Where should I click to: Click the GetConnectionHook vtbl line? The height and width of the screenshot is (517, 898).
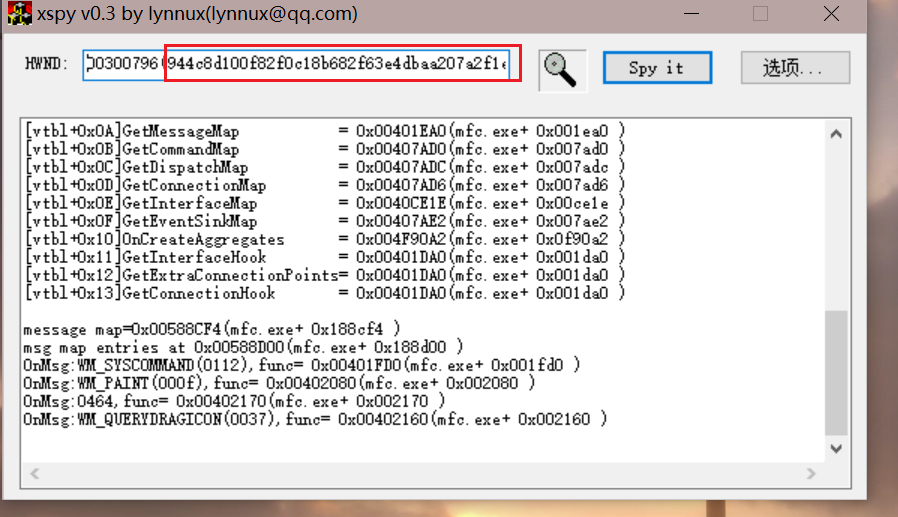click(x=324, y=293)
